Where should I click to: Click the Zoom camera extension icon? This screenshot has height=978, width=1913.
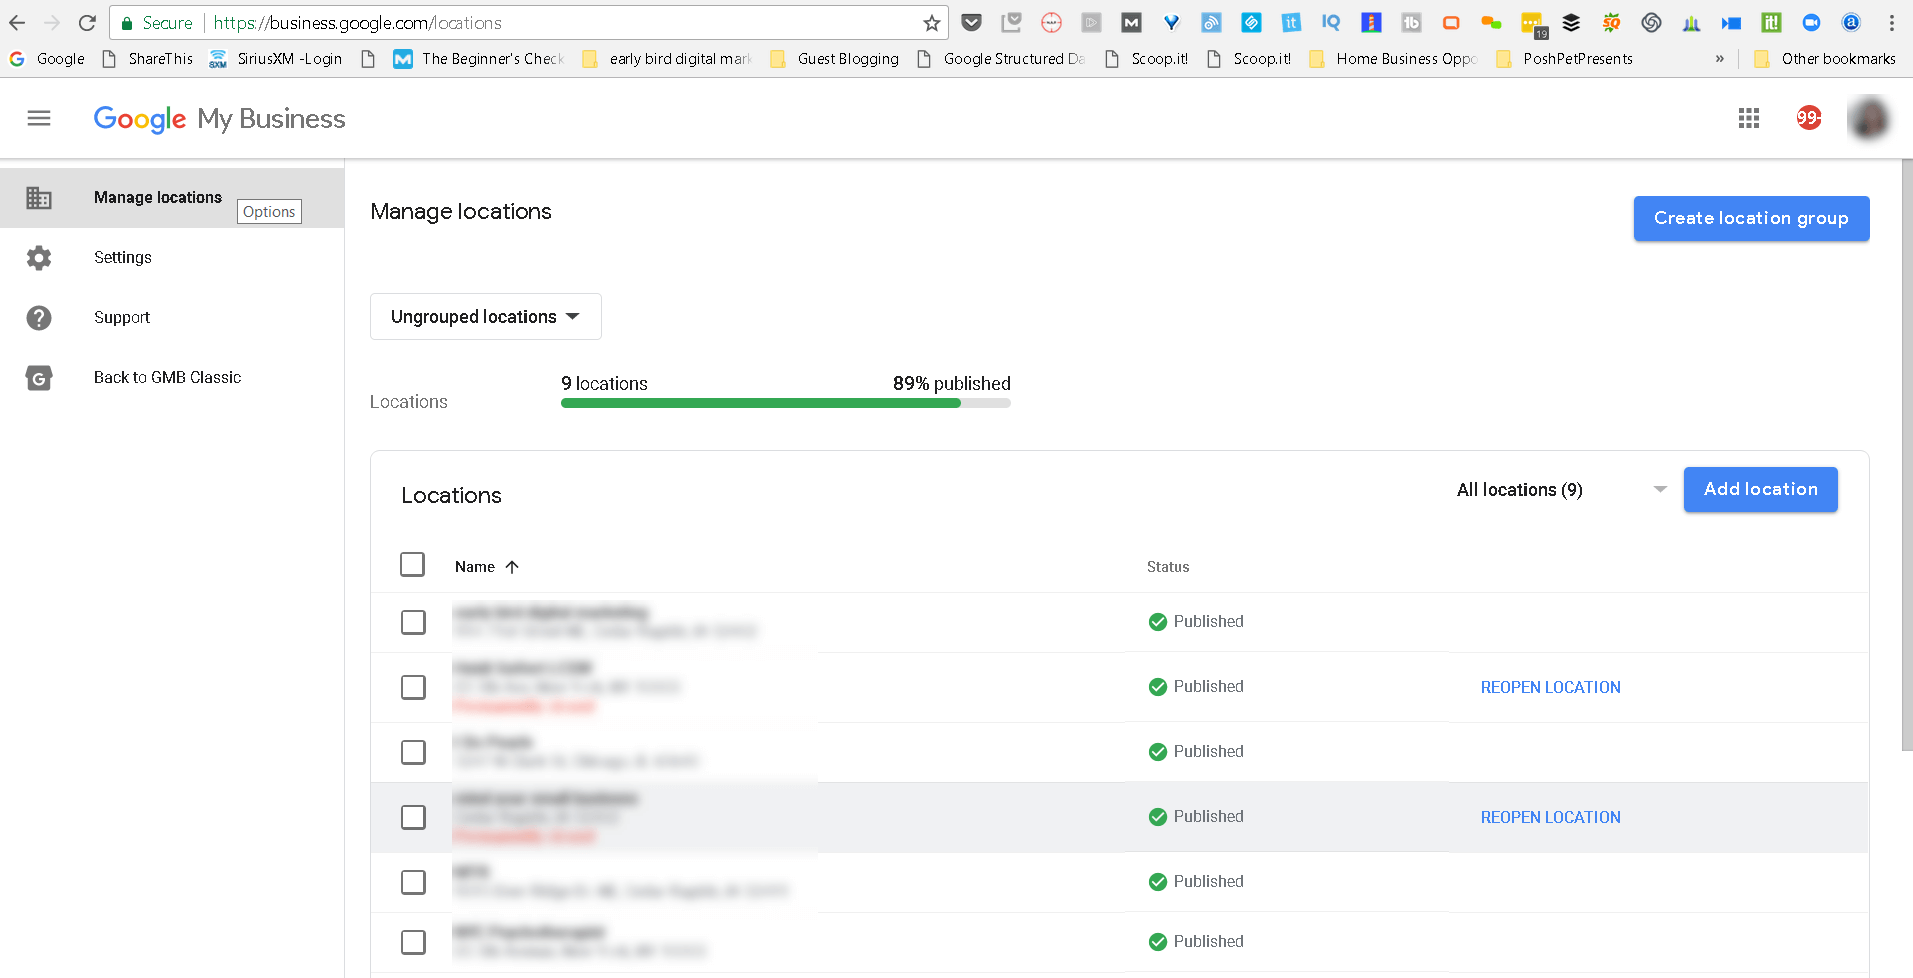1811,22
